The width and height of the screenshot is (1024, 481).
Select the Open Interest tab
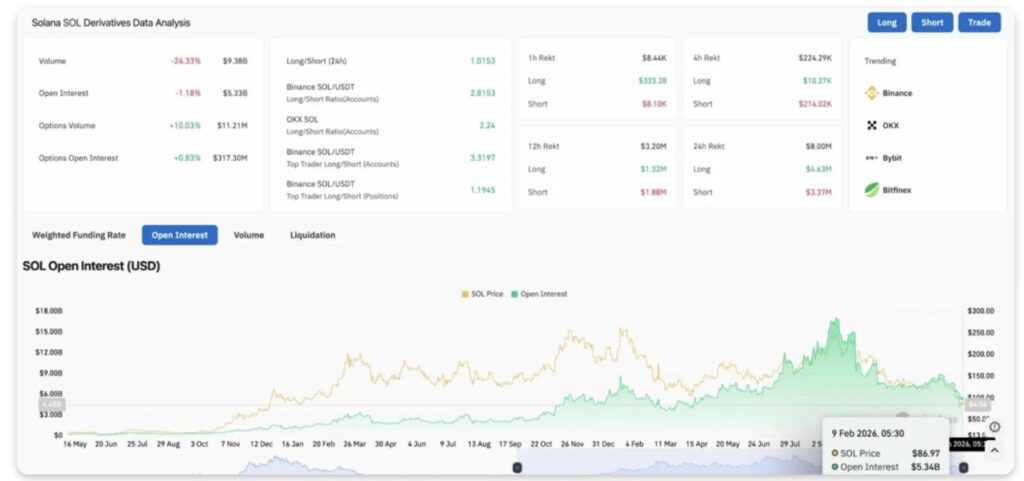point(179,235)
